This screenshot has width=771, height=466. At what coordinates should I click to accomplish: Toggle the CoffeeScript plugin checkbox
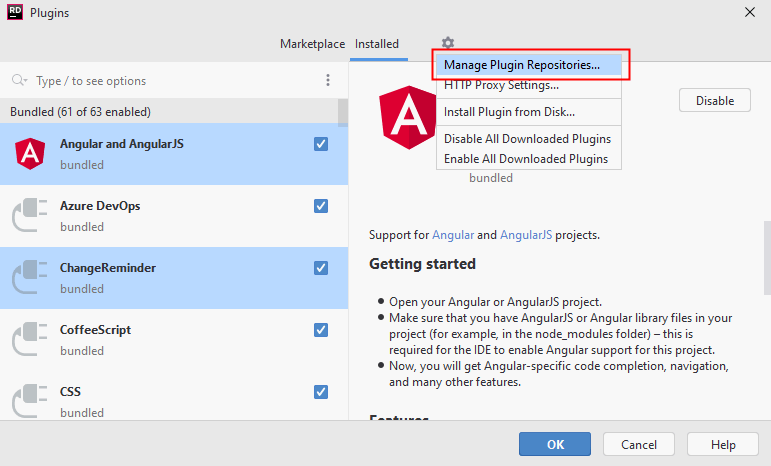321,330
